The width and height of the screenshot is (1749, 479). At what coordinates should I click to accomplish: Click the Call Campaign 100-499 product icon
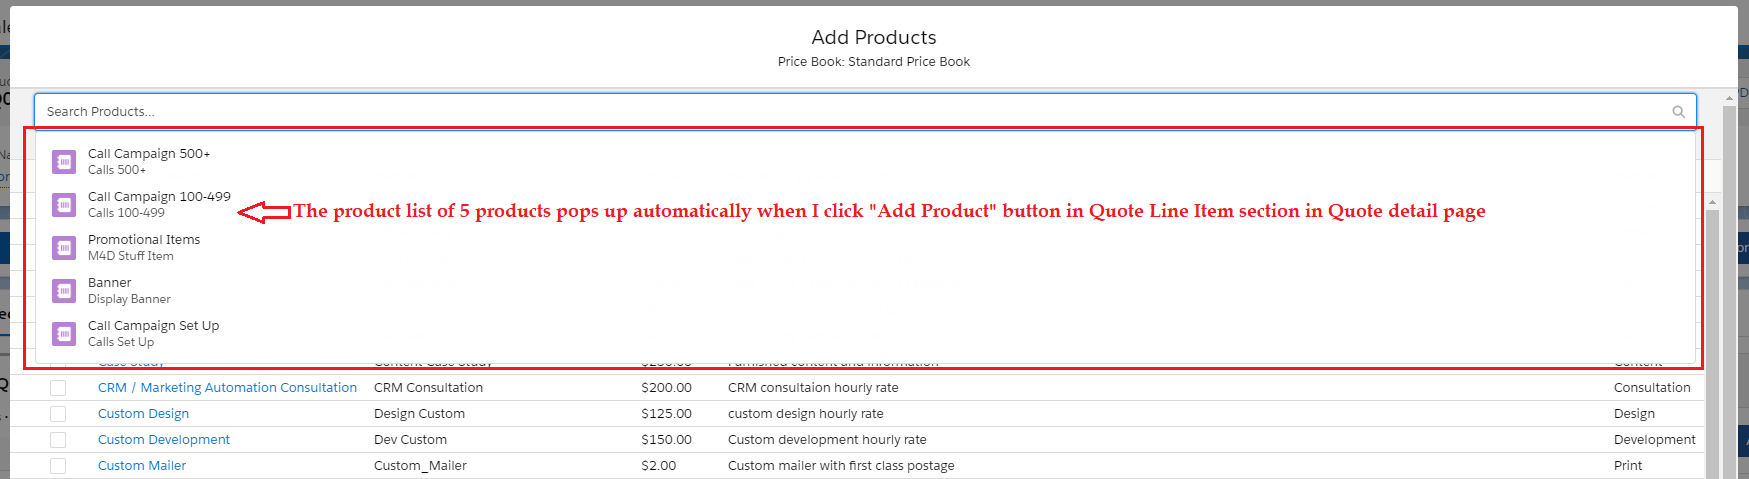pyautogui.click(x=64, y=205)
